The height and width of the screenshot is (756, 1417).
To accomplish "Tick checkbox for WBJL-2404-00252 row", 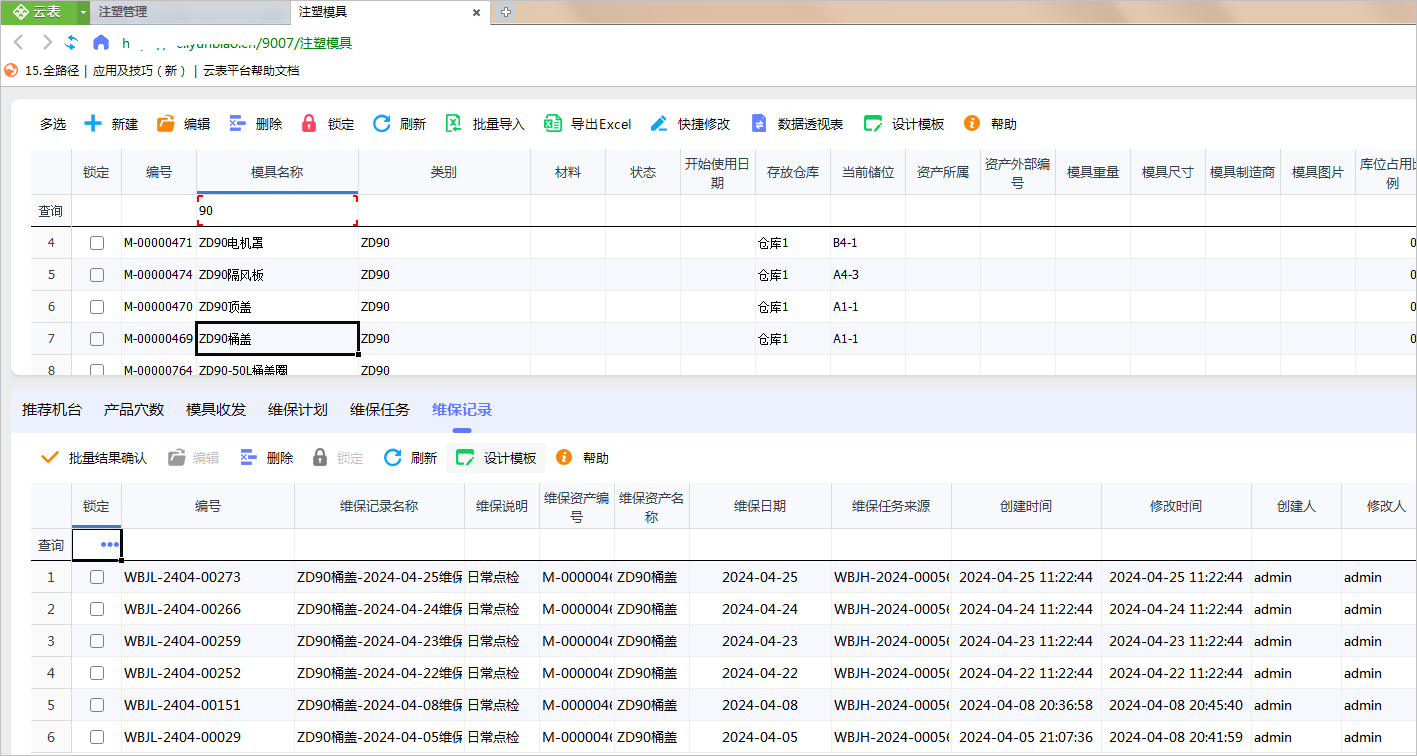I will click(x=97, y=673).
